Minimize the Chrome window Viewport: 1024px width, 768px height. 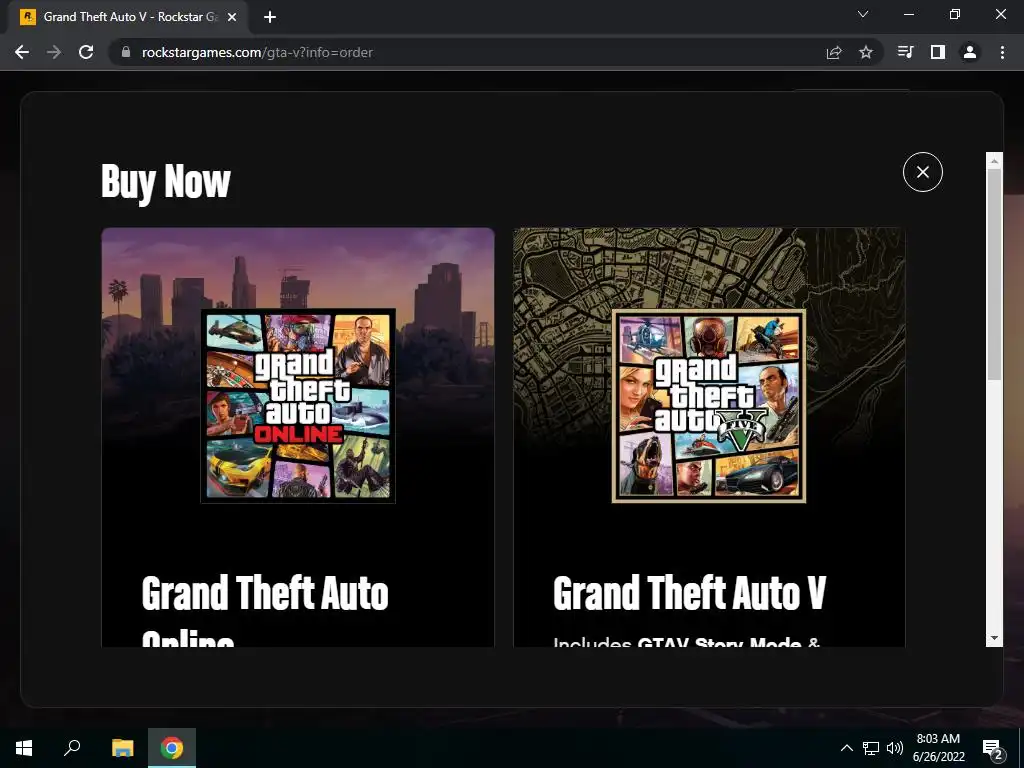908,14
